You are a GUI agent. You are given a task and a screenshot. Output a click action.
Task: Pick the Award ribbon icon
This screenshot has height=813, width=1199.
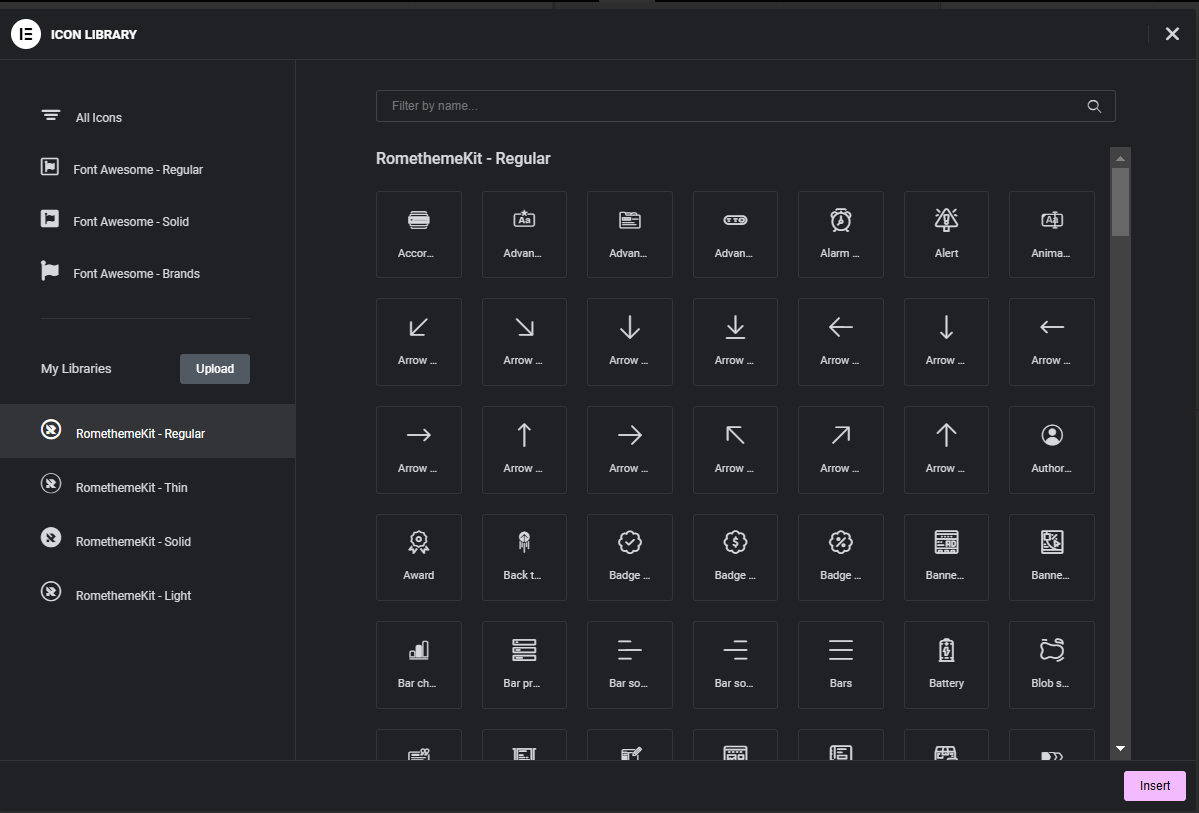418,557
